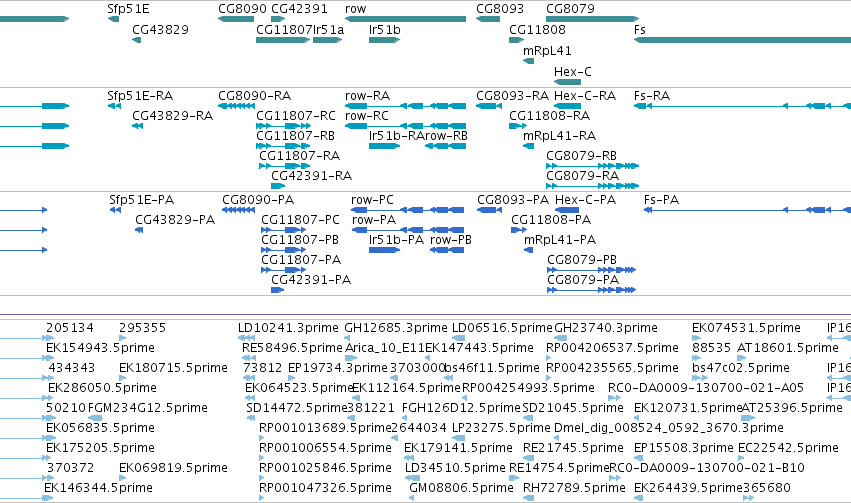Click transcript label mRpL41-RA
Image resolution: width=851 pixels, height=503 pixels.
pyautogui.click(x=560, y=136)
